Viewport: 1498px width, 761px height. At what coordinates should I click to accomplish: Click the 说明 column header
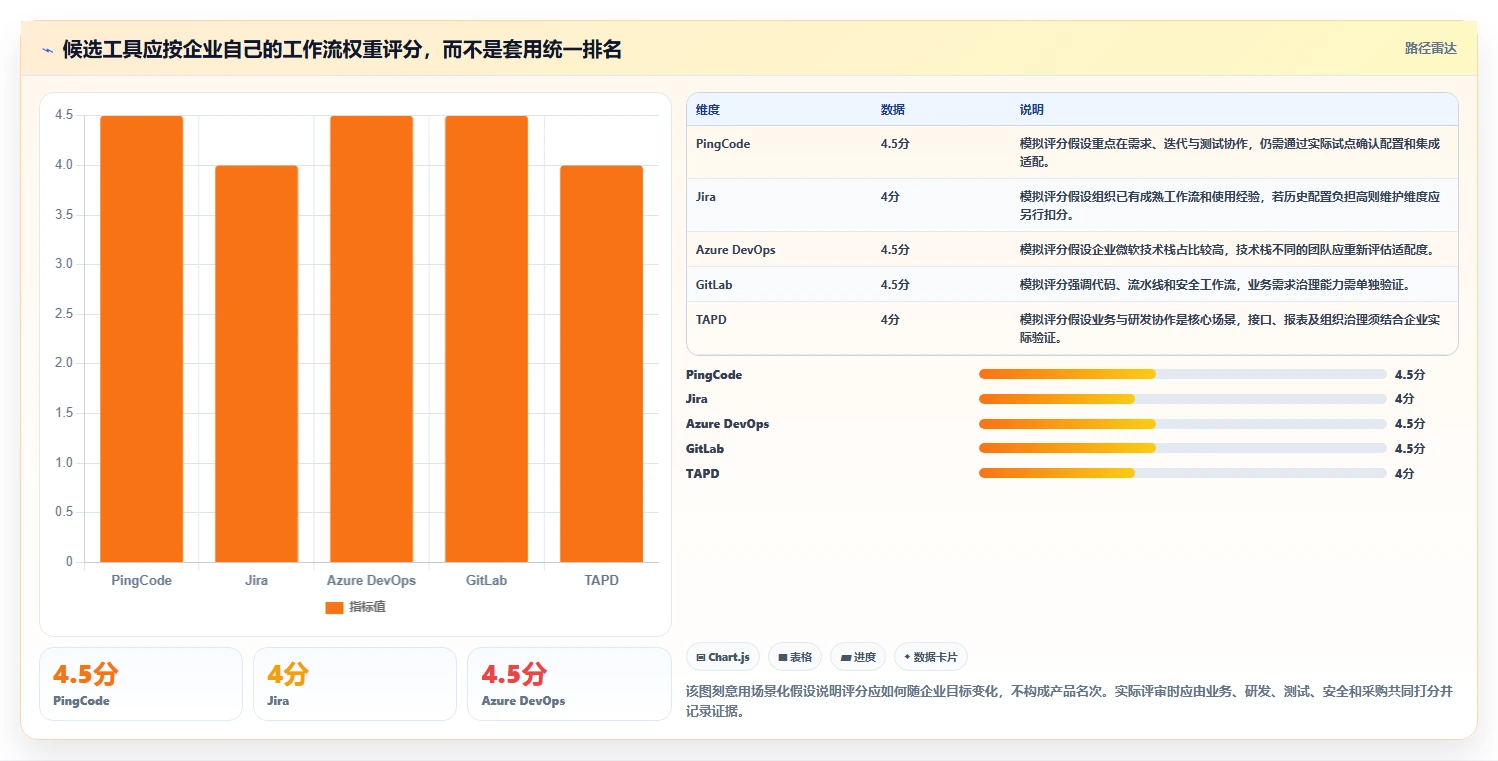pyautogui.click(x=1032, y=110)
